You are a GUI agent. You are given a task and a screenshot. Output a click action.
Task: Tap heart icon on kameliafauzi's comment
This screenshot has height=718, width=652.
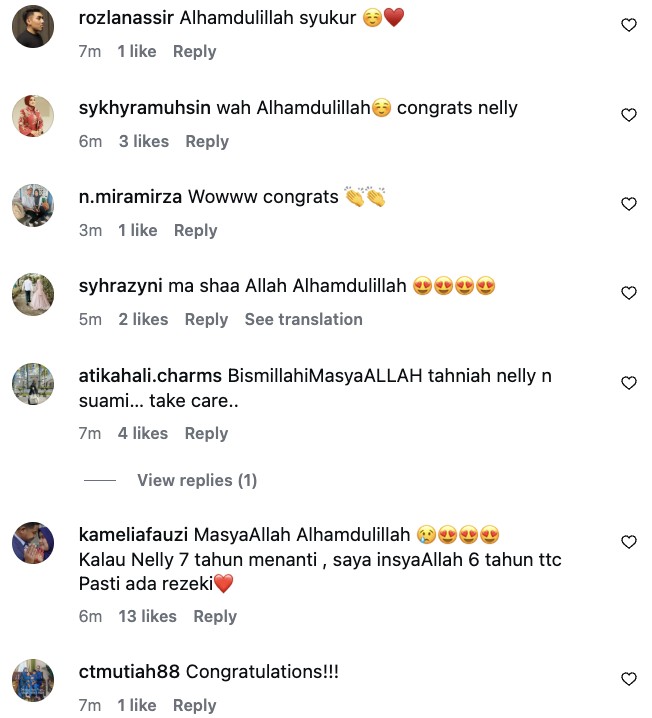point(629,542)
